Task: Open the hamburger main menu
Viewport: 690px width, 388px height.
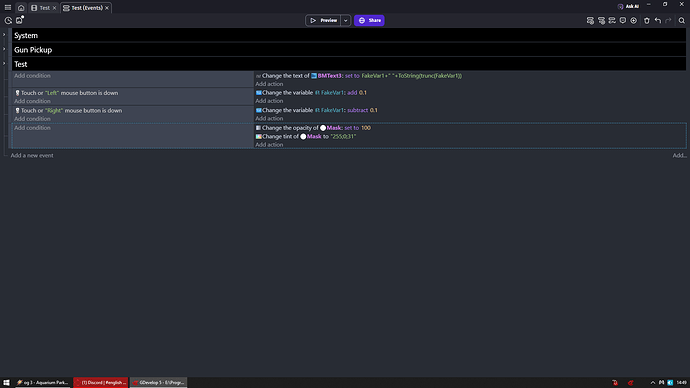Action: point(8,7)
